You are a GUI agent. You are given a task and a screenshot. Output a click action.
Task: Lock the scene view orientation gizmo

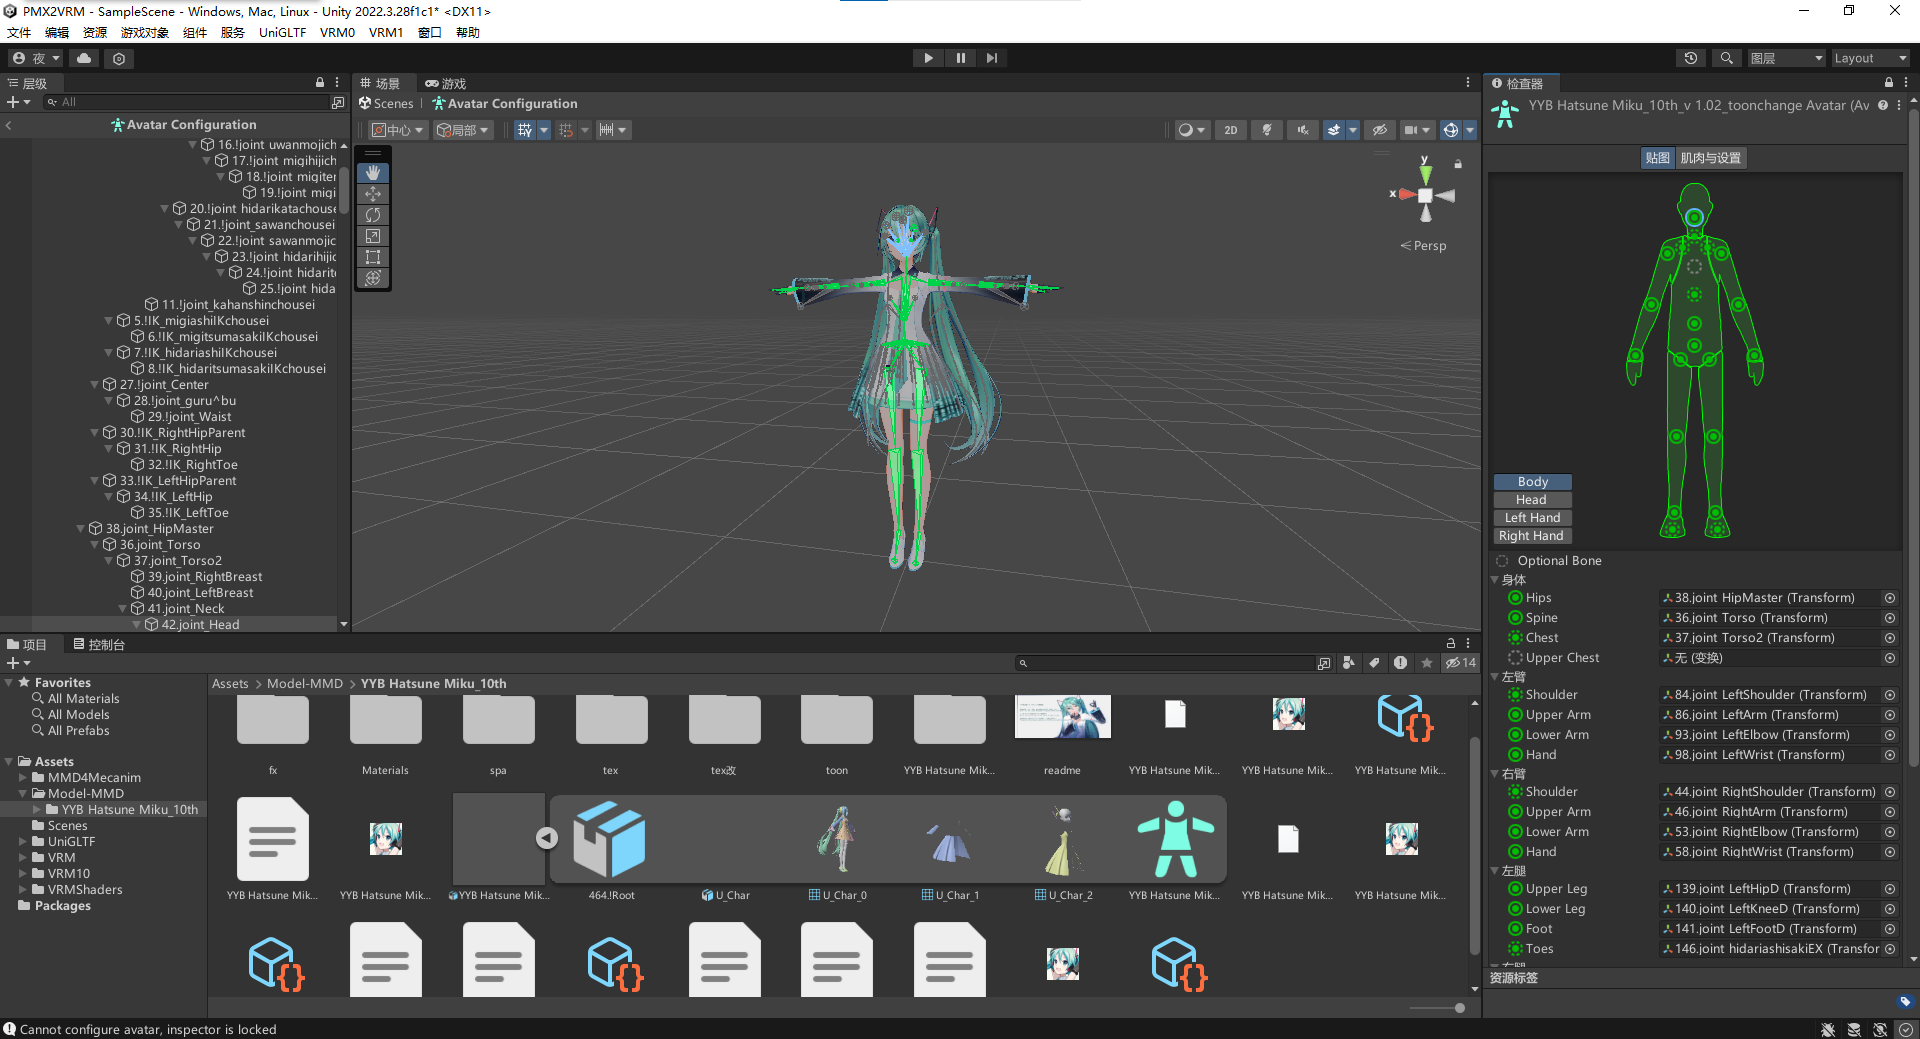[1458, 164]
